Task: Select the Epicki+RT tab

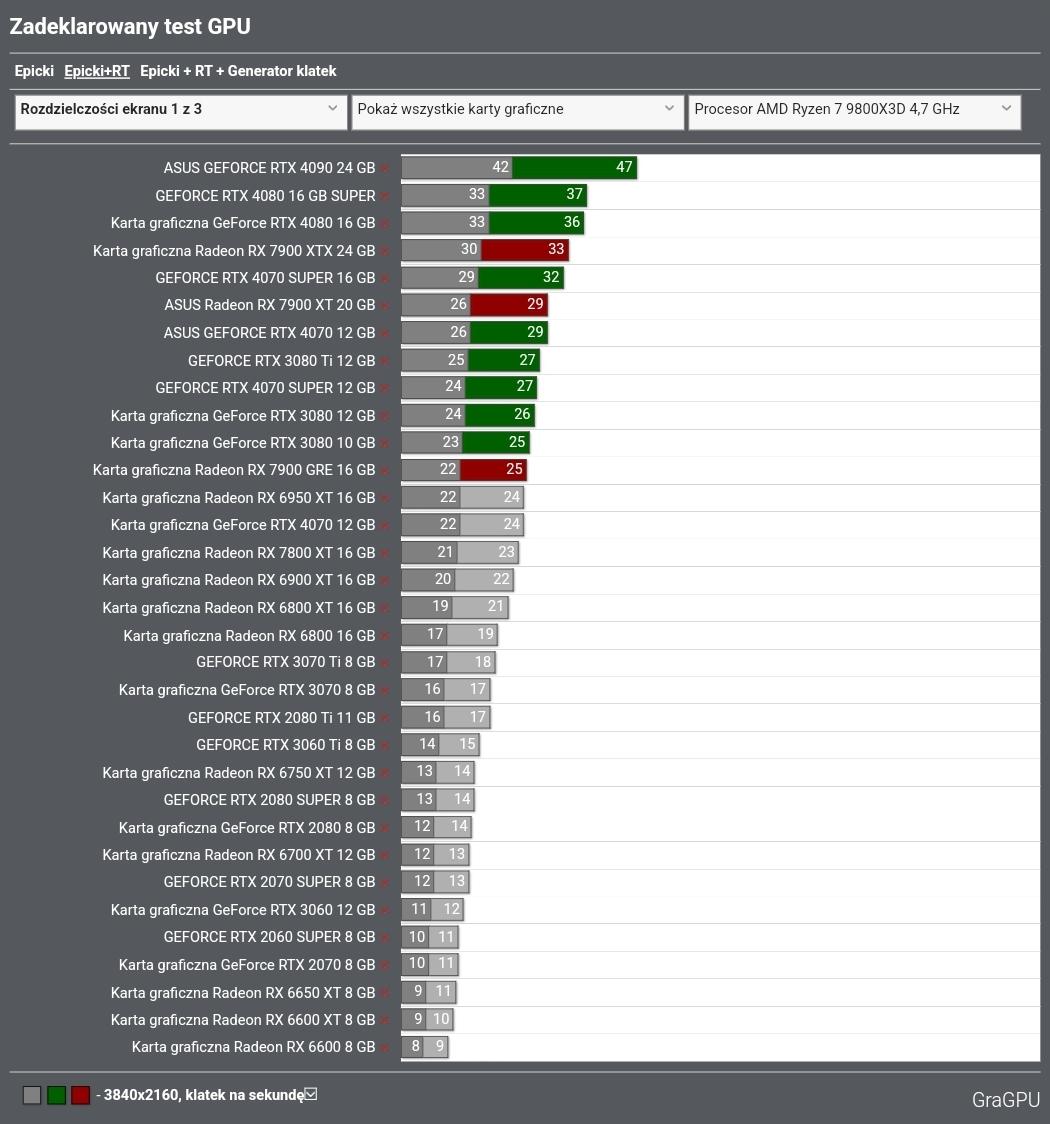Action: pyautogui.click(x=97, y=71)
